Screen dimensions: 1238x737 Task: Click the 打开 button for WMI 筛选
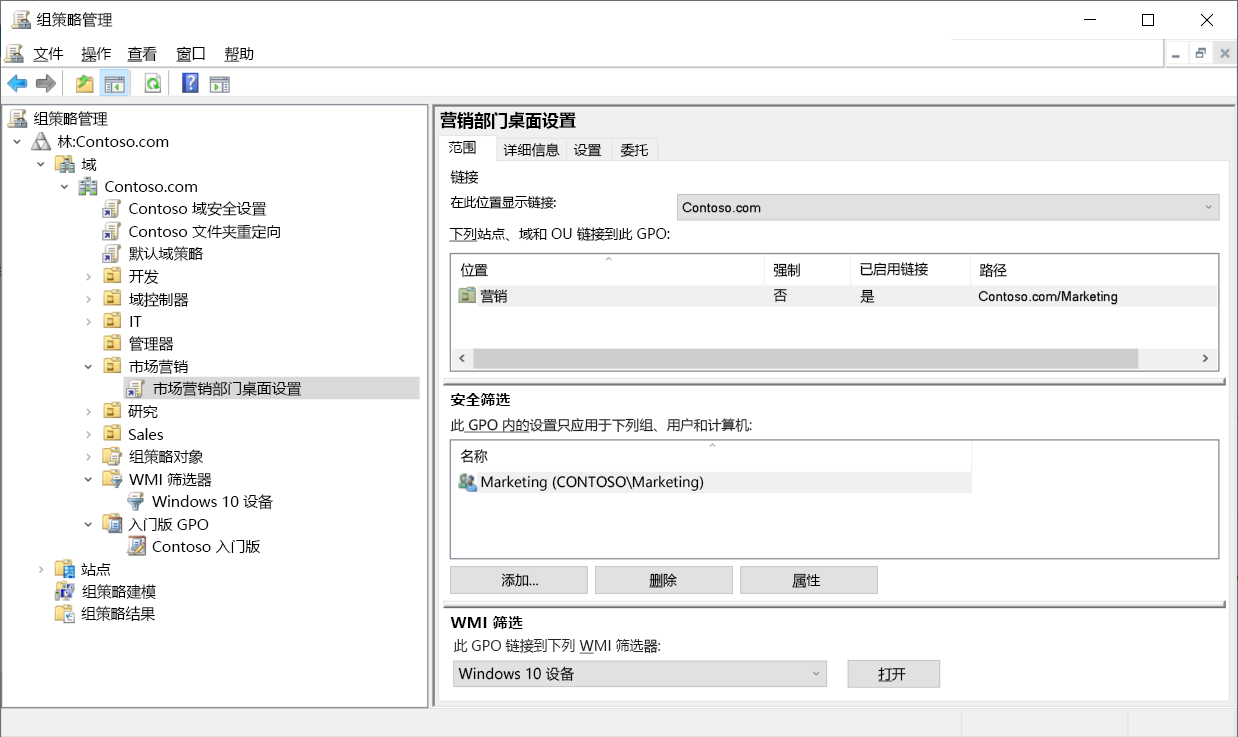[893, 673]
